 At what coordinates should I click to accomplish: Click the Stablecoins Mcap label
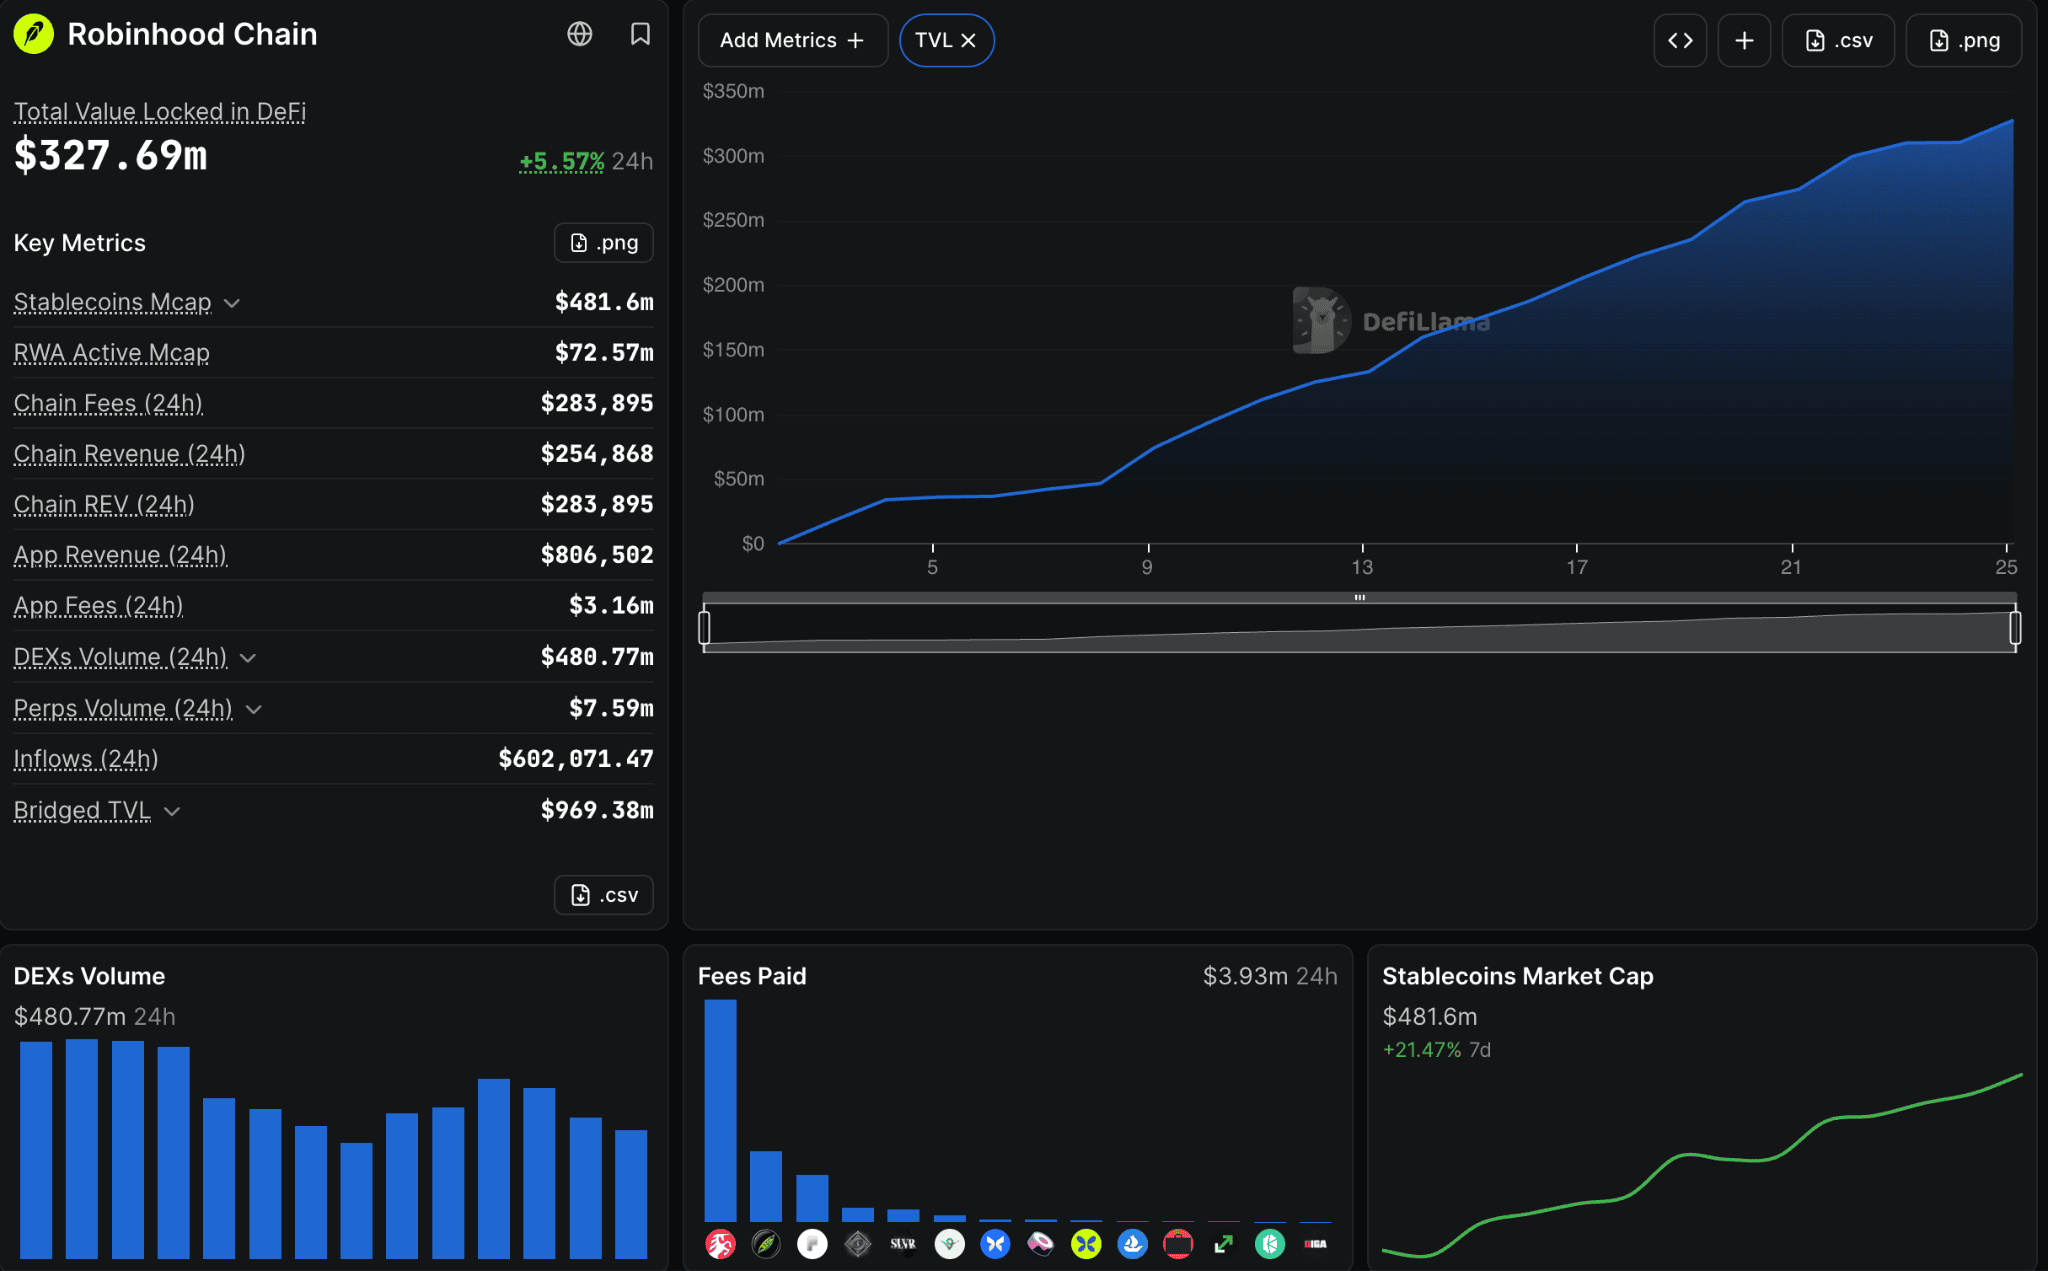pos(113,302)
